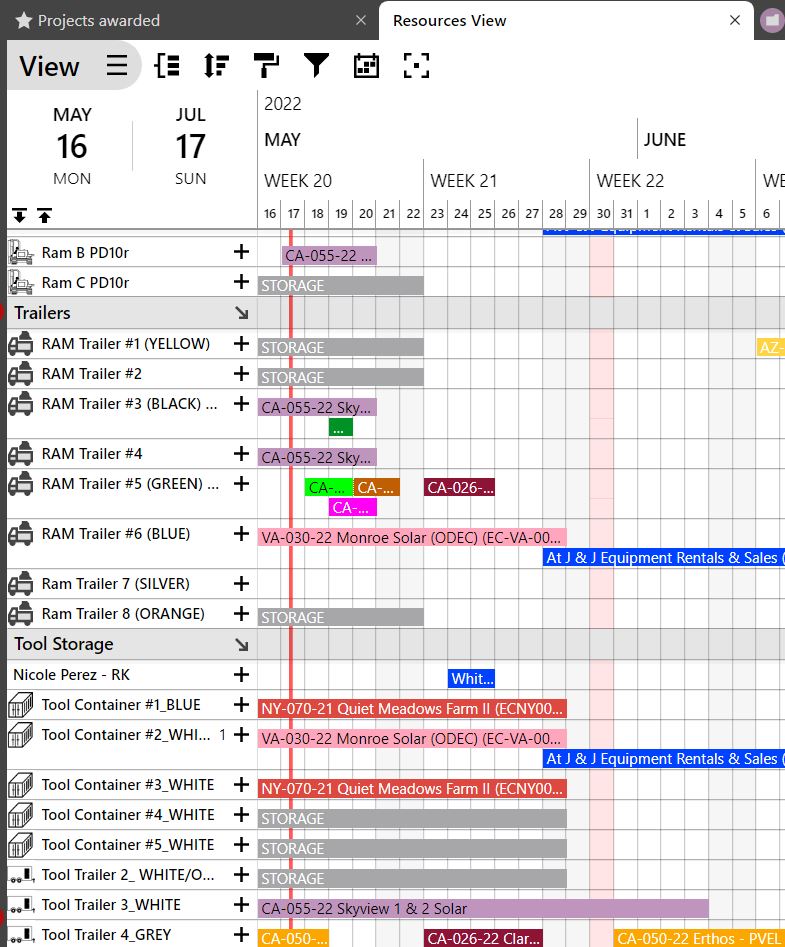Select the Ram B PD10r resource row
The height and width of the screenshot is (947, 785).
click(132, 252)
